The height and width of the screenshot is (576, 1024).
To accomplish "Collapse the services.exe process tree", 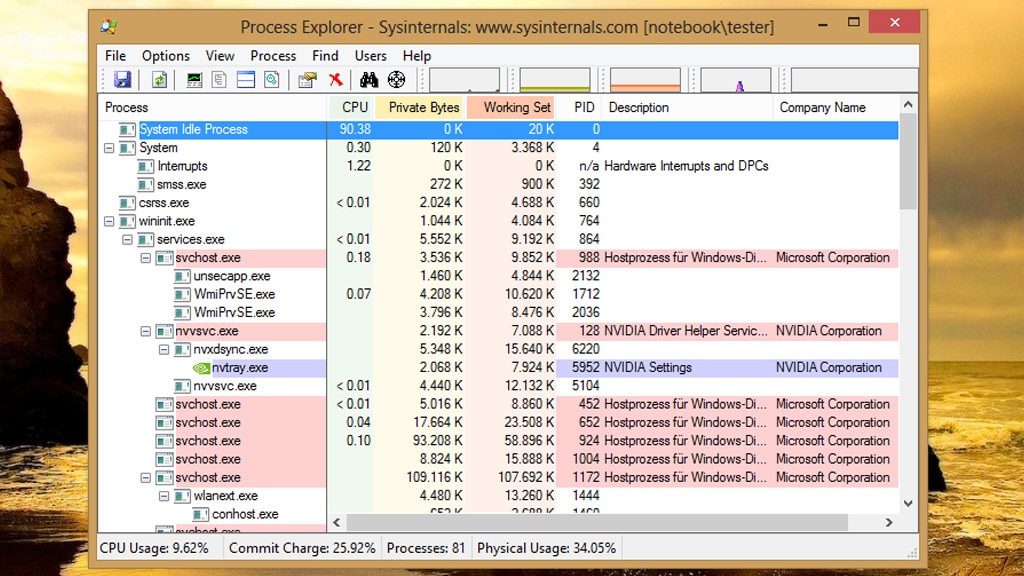I will (x=127, y=239).
